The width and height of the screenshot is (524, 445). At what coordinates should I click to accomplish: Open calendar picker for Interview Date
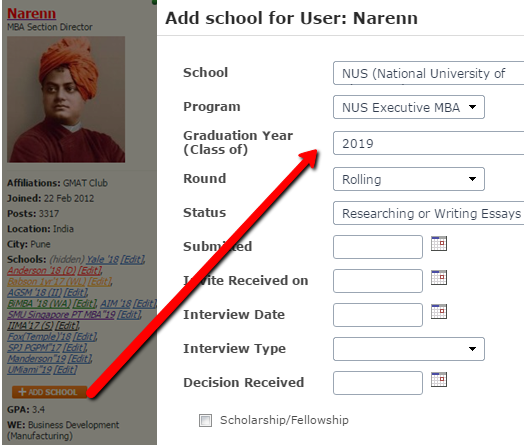439,312
